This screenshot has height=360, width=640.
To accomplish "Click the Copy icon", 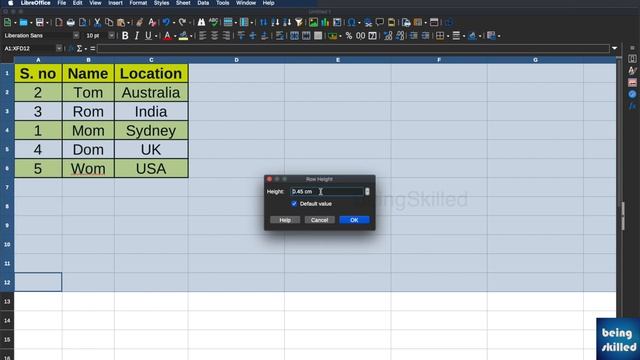I will pos(109,22).
